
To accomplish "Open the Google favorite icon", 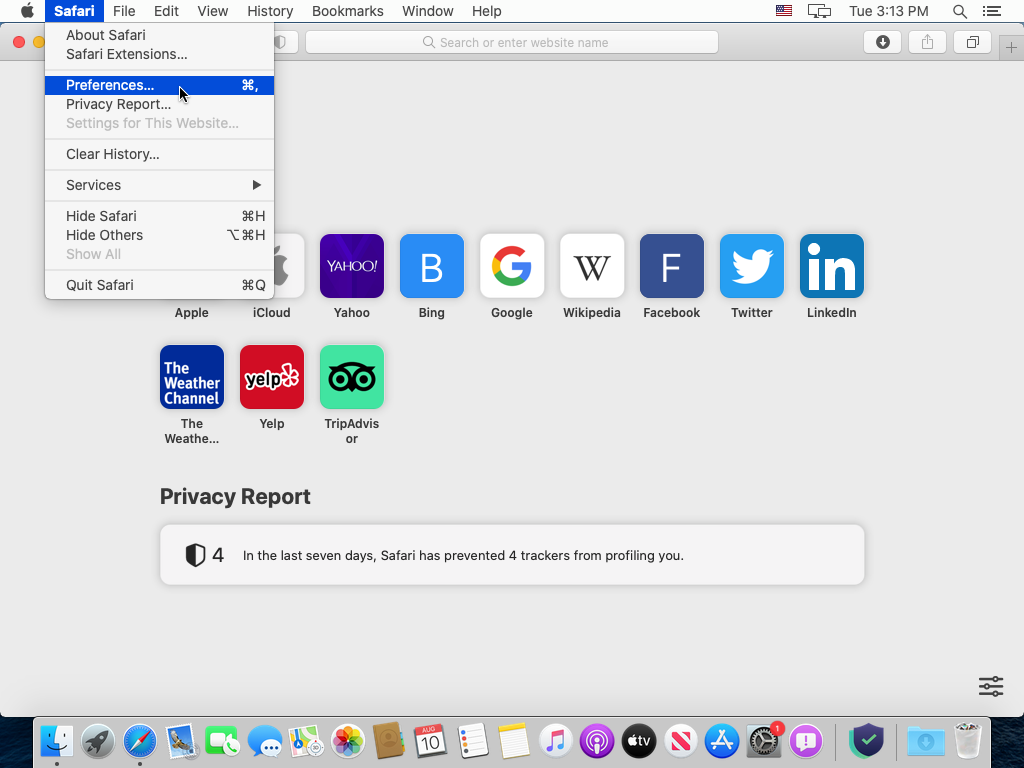I will [511, 266].
